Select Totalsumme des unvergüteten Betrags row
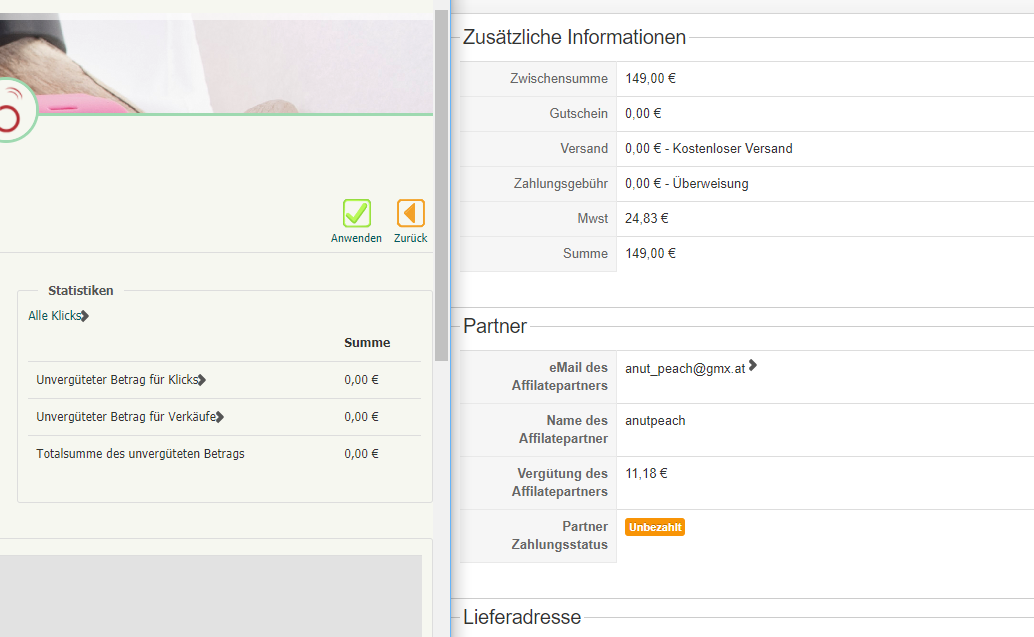This screenshot has height=637, width=1034. (x=224, y=454)
